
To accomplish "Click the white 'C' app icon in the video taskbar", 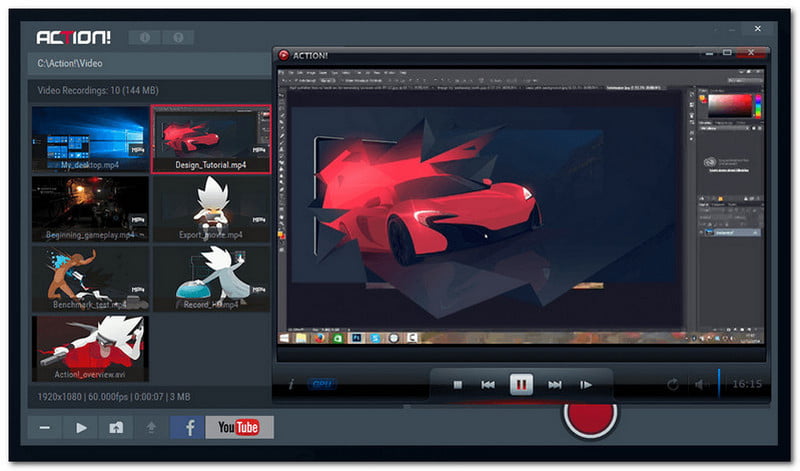I will point(412,338).
